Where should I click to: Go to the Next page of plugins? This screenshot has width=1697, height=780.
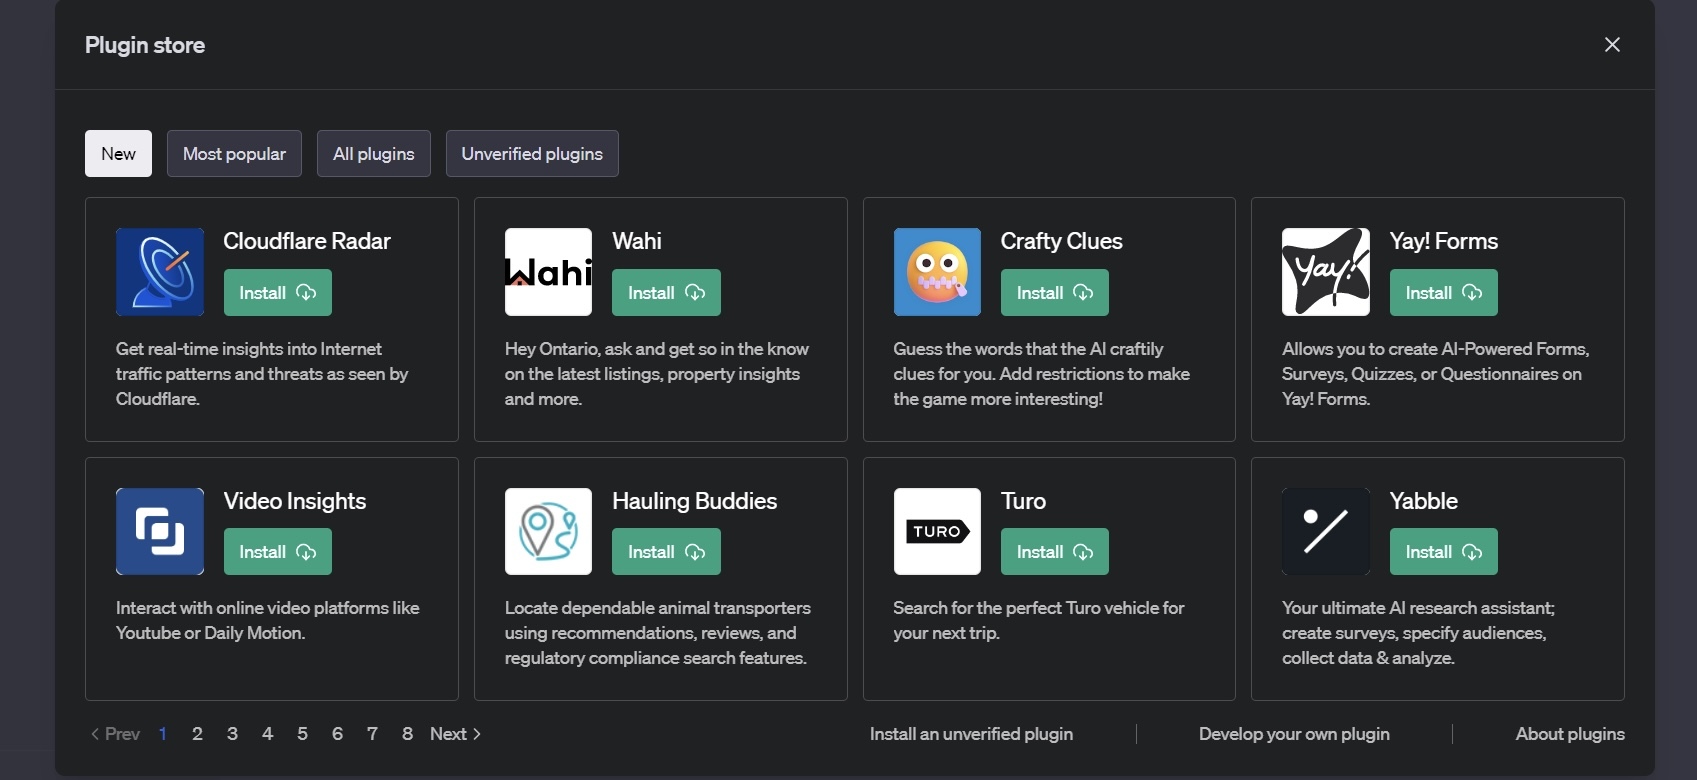pyautogui.click(x=456, y=733)
